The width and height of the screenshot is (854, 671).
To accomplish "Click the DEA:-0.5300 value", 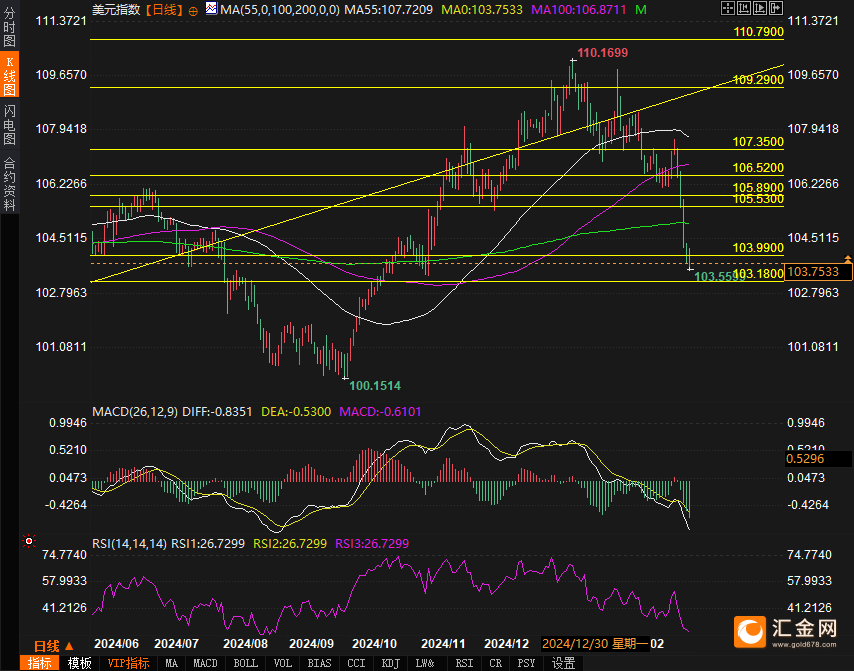I will 296,412.
